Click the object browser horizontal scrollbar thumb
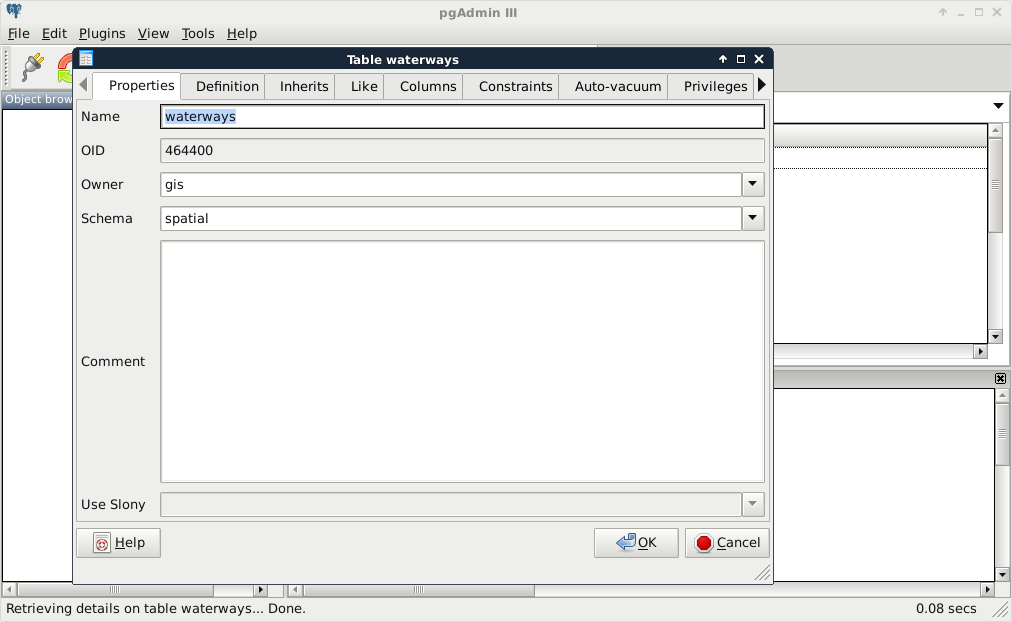The width and height of the screenshot is (1012, 622). tap(116, 590)
